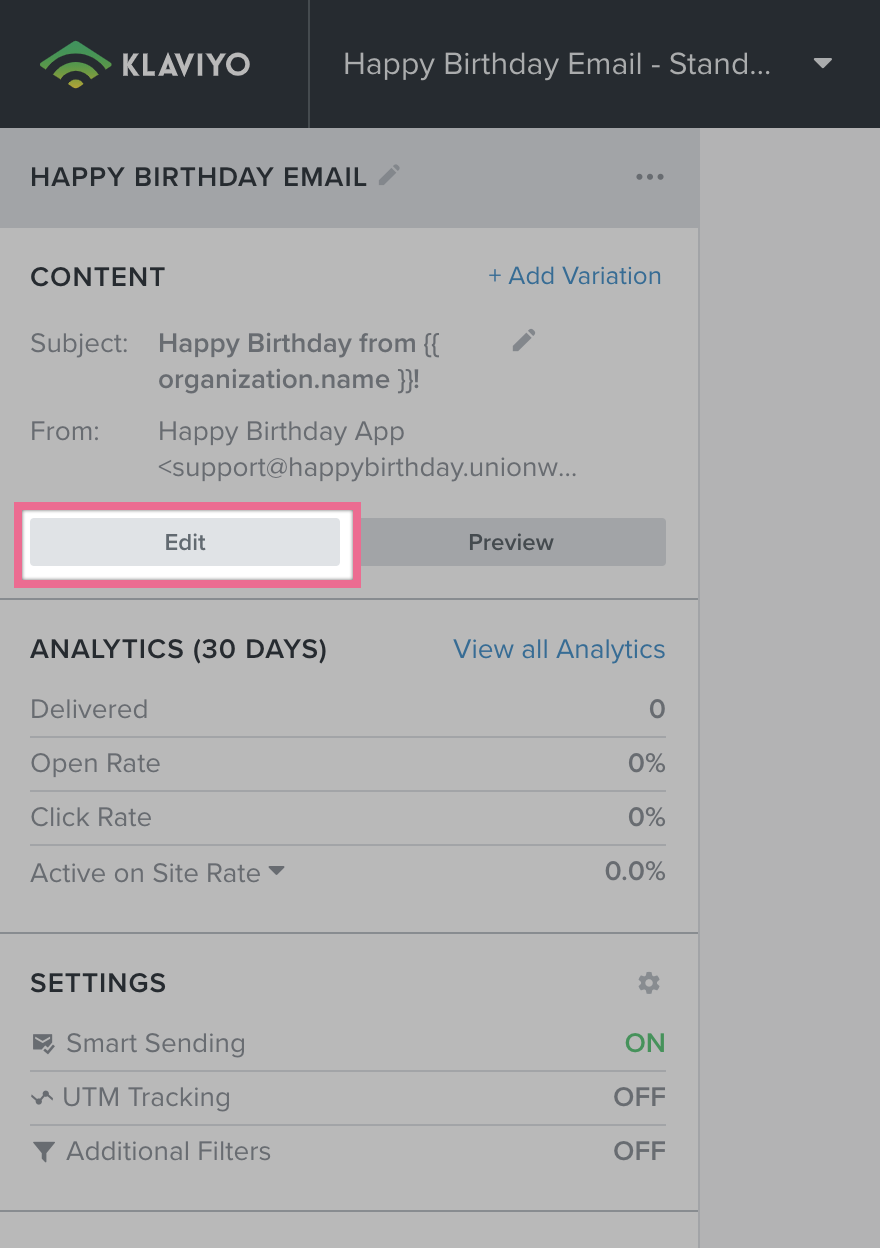Click the Delivered analytics row

pos(347,709)
